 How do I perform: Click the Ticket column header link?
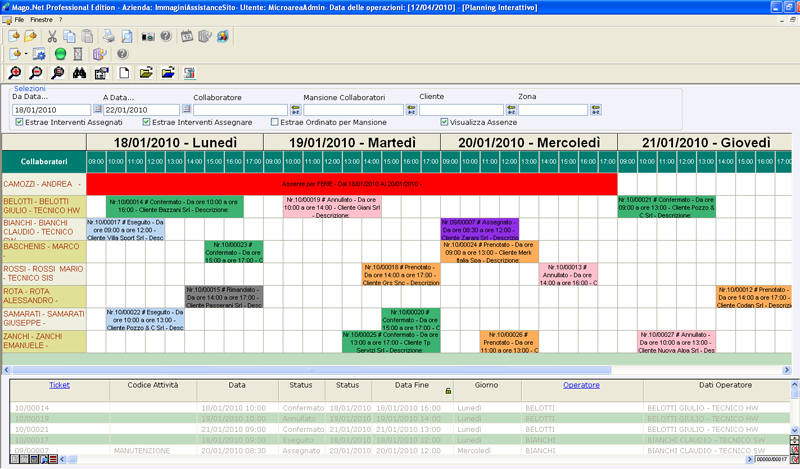[x=59, y=385]
